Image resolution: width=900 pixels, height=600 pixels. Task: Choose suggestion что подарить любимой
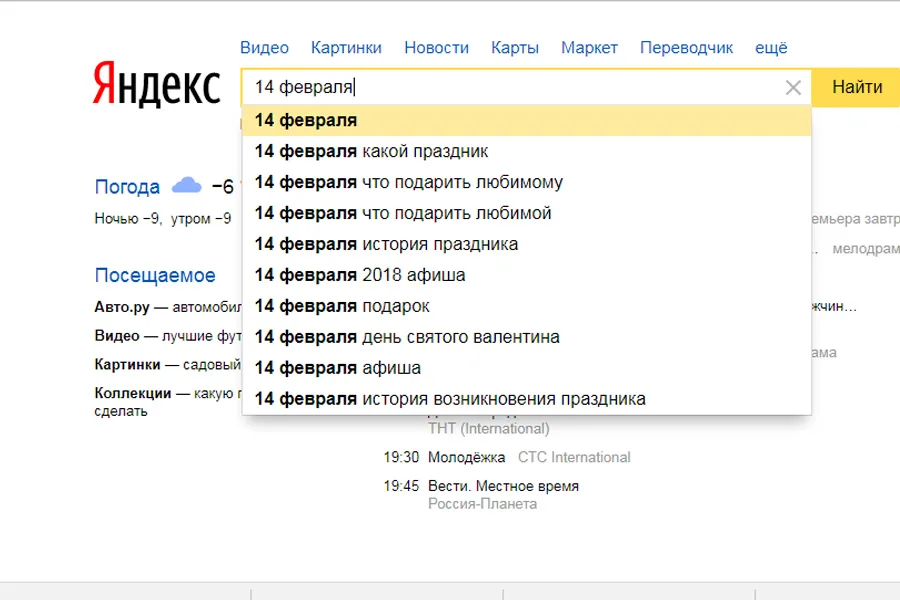526,214
